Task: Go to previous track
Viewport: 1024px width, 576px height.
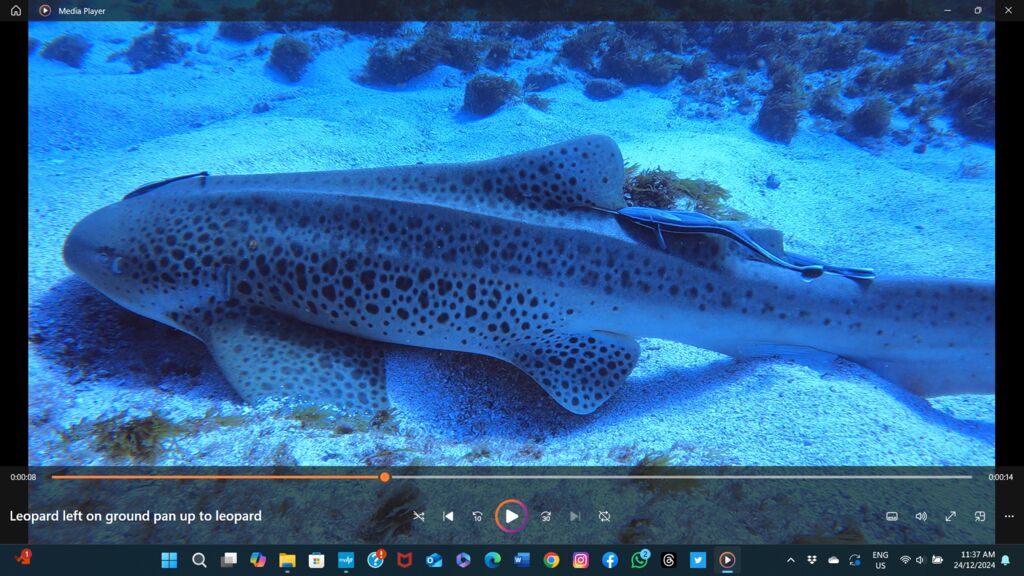Action: click(x=448, y=516)
